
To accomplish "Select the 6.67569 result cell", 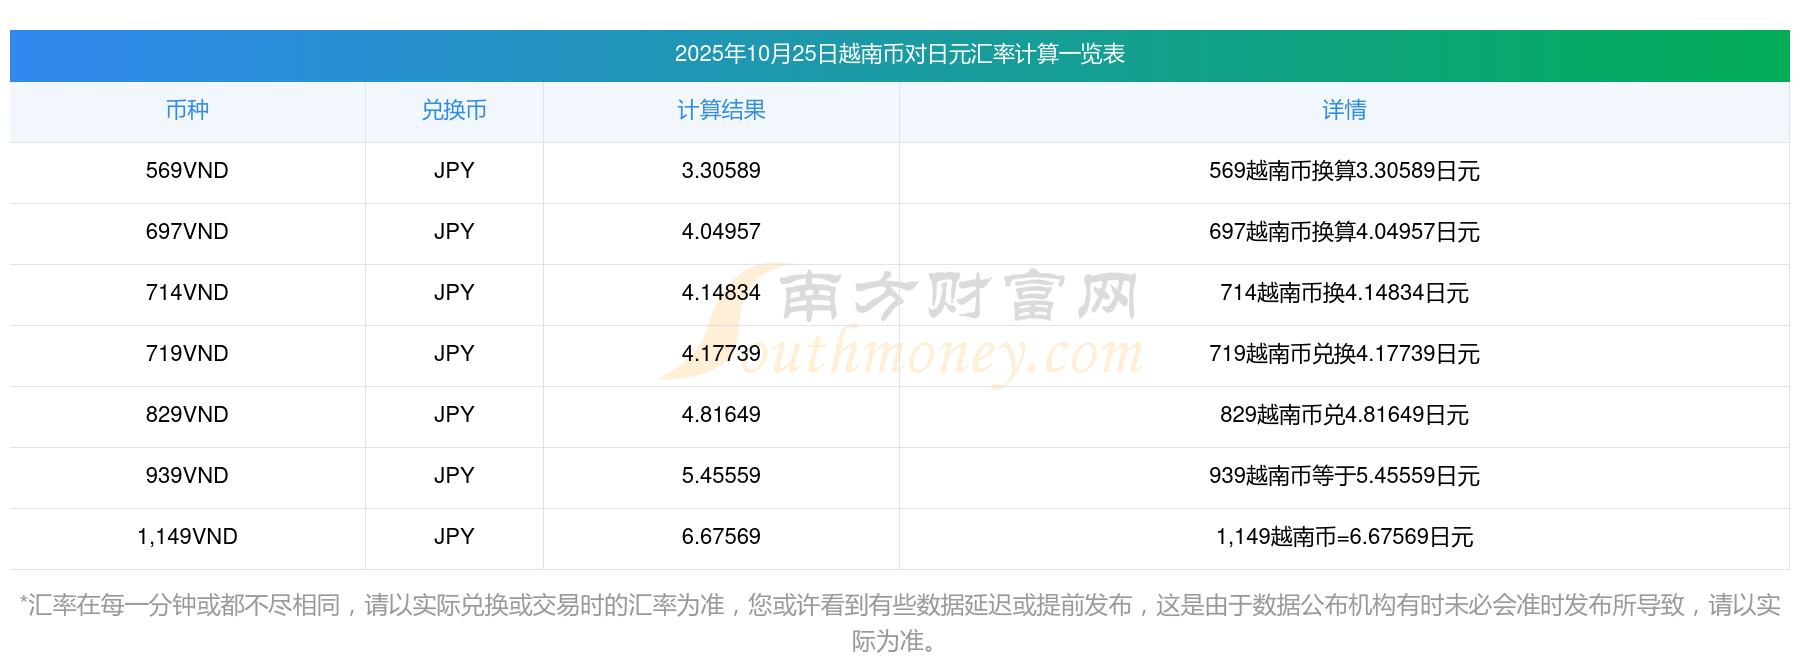I will [721, 537].
